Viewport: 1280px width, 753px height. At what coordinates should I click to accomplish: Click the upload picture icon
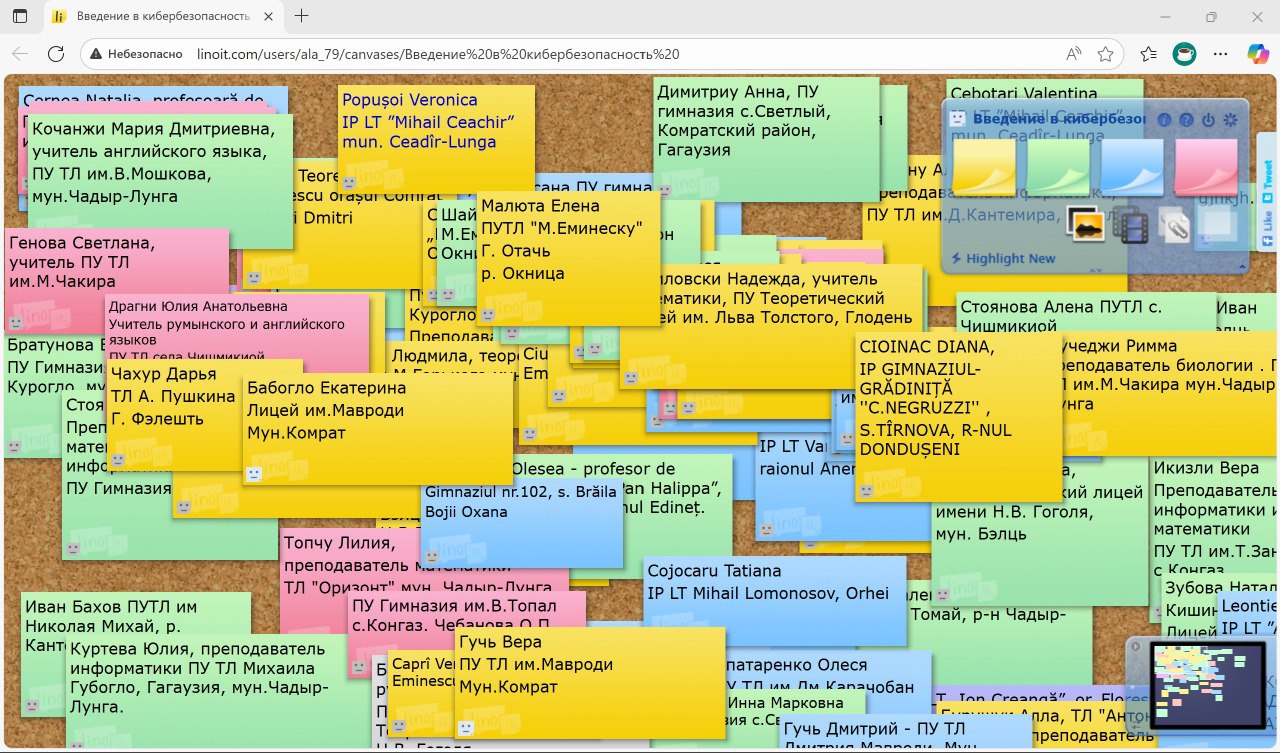click(1085, 225)
